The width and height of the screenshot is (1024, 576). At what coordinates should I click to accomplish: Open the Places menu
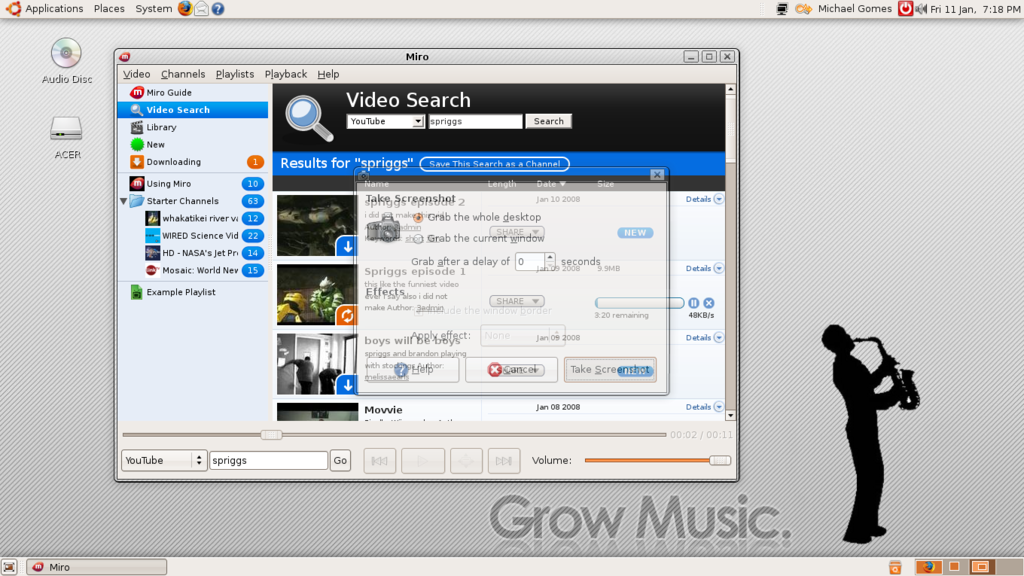point(109,8)
